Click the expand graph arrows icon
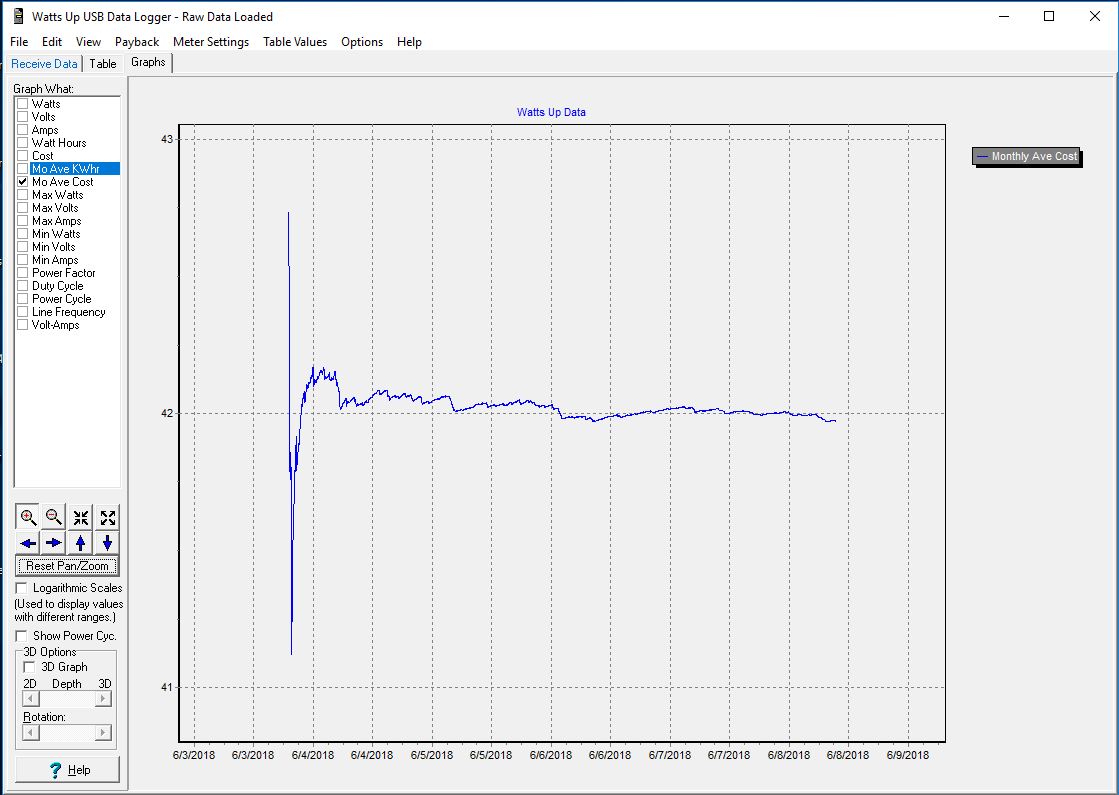The width and height of the screenshot is (1119, 795). point(107,517)
